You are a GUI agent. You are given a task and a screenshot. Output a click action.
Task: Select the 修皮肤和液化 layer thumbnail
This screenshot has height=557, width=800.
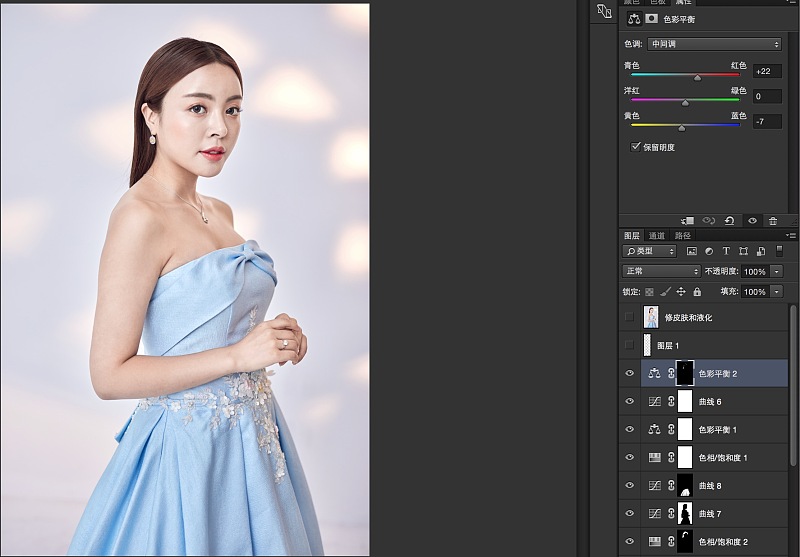point(651,317)
